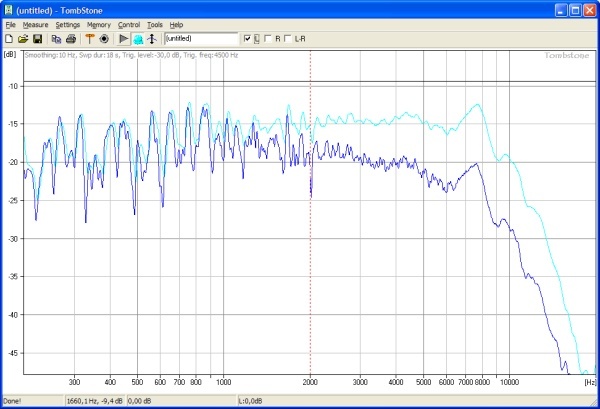Click the cyan curve peak near 8000 Hz
This screenshot has height=409, width=600.
pyautogui.click(x=478, y=104)
